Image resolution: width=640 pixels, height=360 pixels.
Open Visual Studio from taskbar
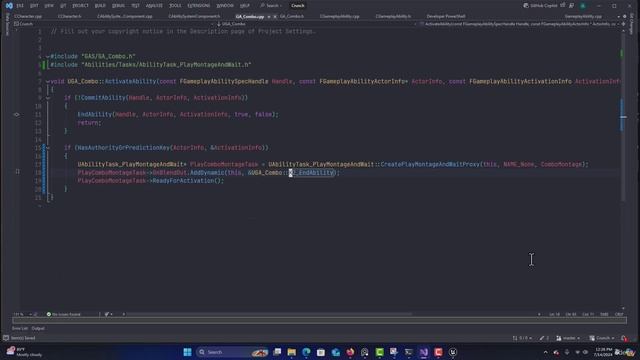424,352
